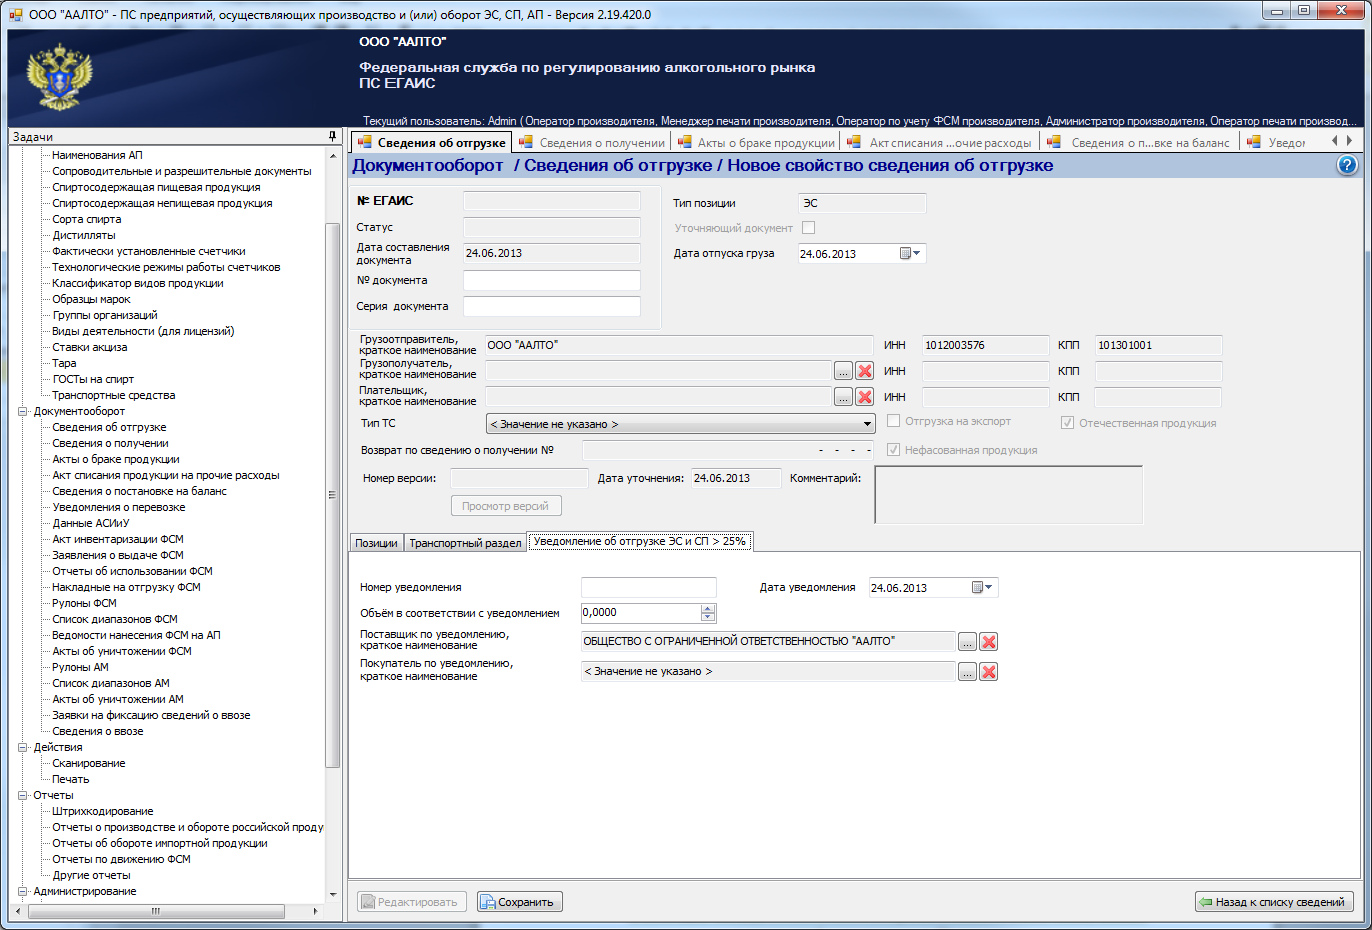Viewport: 1372px width, 930px height.
Task: Collapse the Действия tree node
Action: tap(23, 747)
